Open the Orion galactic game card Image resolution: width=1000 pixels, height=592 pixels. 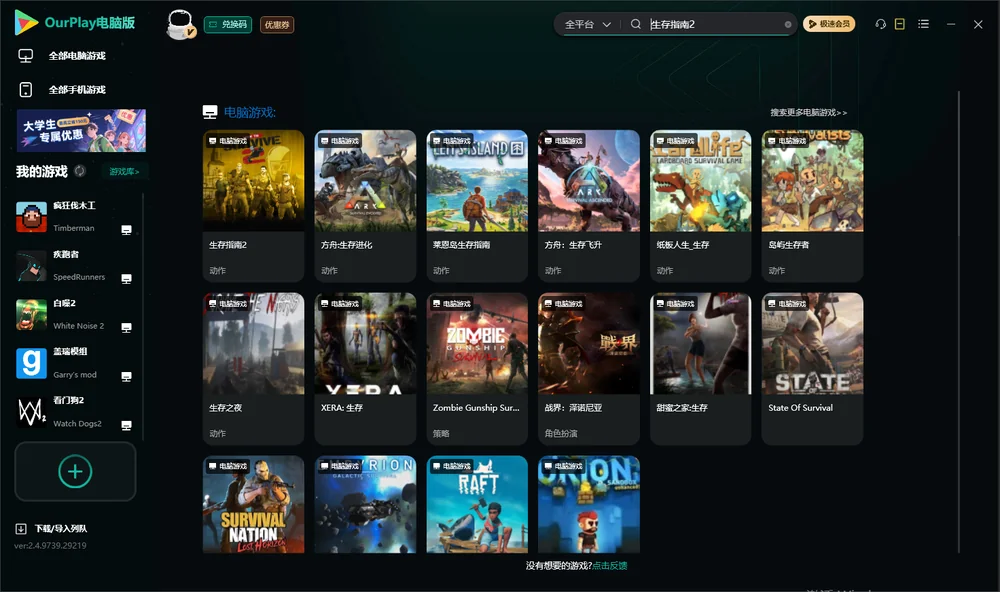pyautogui.click(x=365, y=504)
